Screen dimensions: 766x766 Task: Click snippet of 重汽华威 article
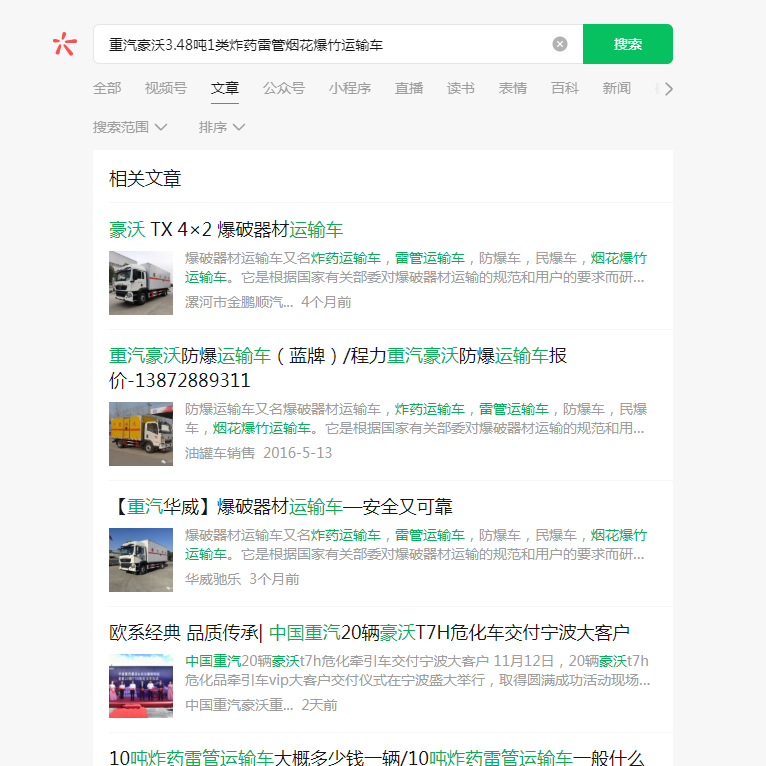[x=416, y=545]
